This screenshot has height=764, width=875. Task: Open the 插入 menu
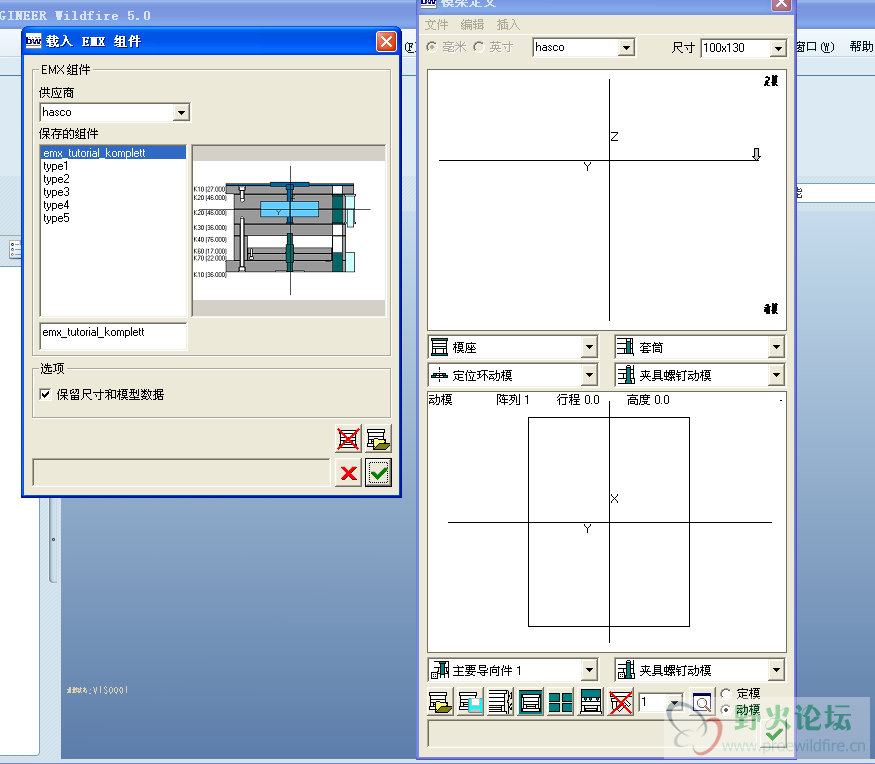(508, 25)
